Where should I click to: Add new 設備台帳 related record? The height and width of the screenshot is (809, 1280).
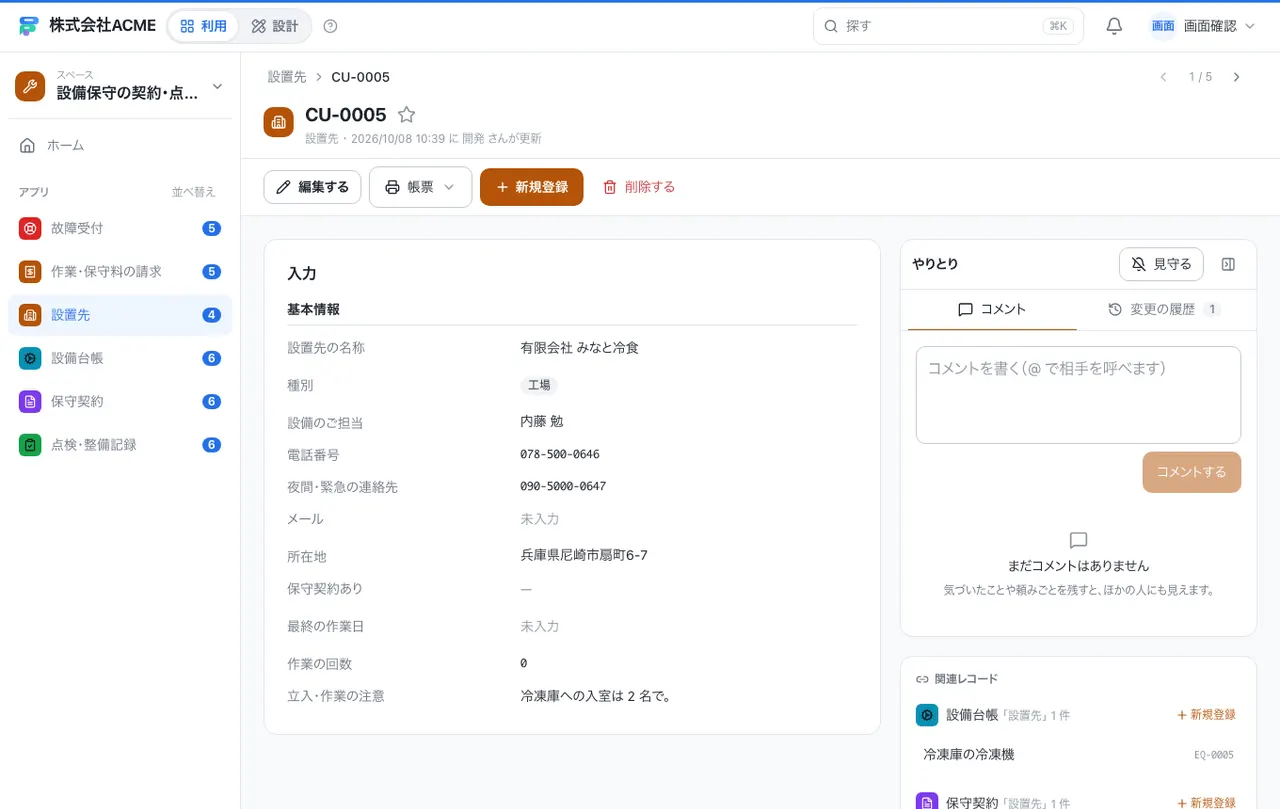point(1206,715)
